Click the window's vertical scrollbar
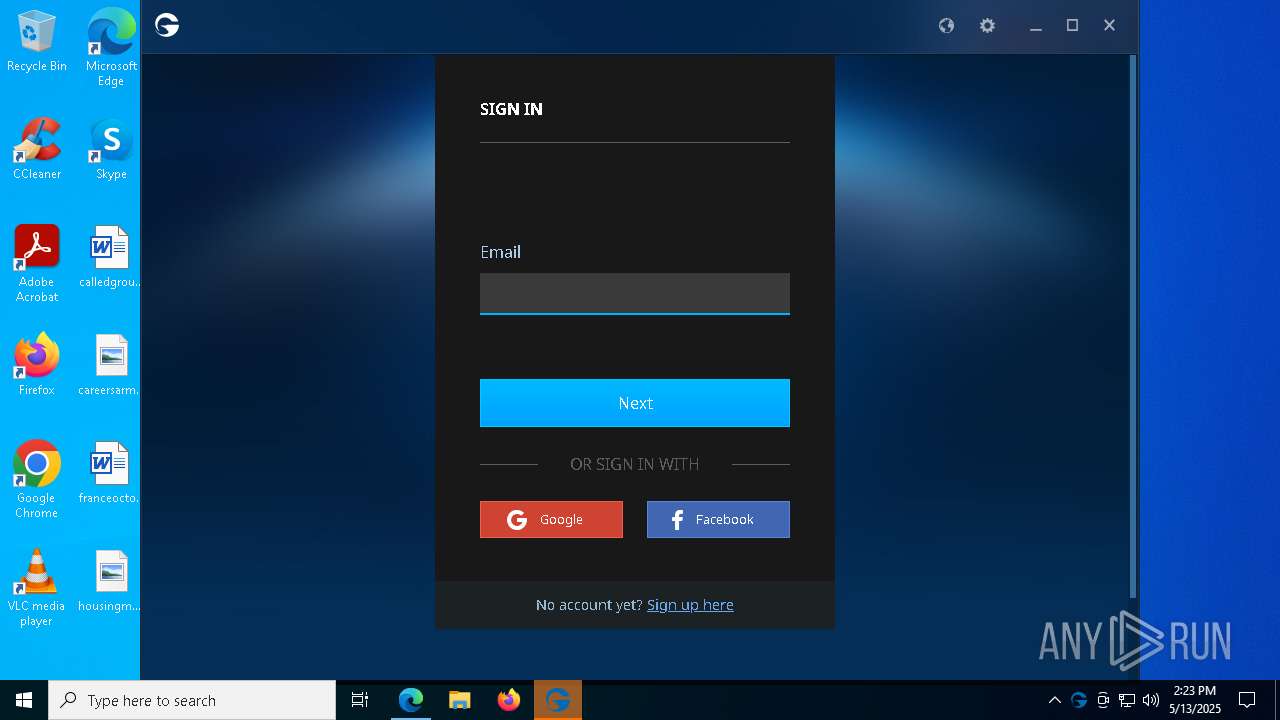 pos(1133,325)
